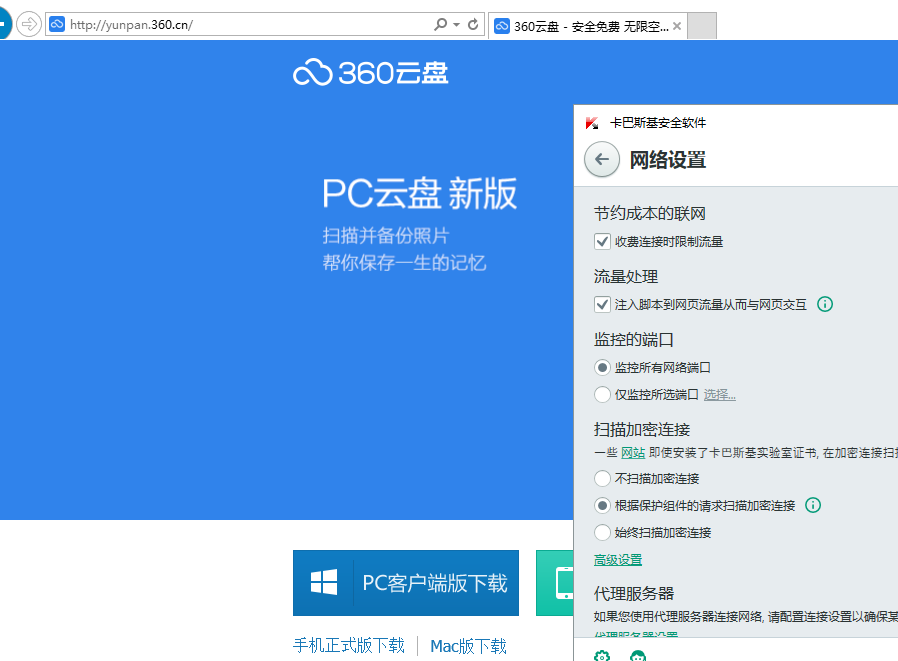The height and width of the screenshot is (661, 898).
Task: Click Mac版下载 link
Action: click(468, 646)
